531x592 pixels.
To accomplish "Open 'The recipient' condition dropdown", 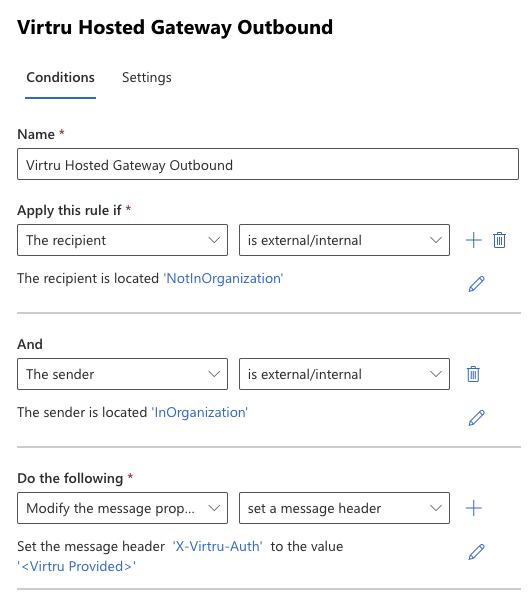I will [x=122, y=240].
